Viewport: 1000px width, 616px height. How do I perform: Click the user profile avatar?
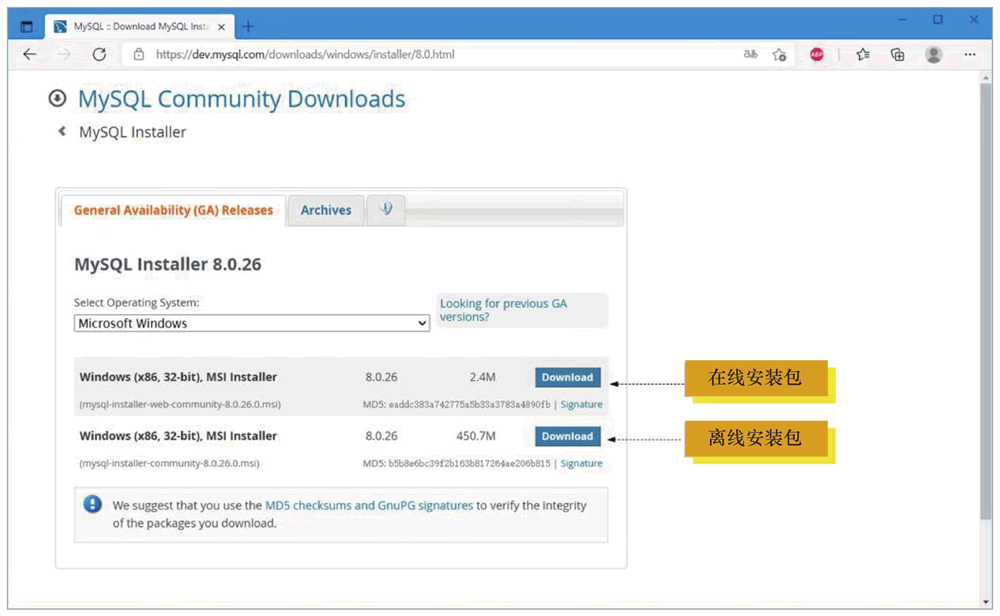[933, 55]
